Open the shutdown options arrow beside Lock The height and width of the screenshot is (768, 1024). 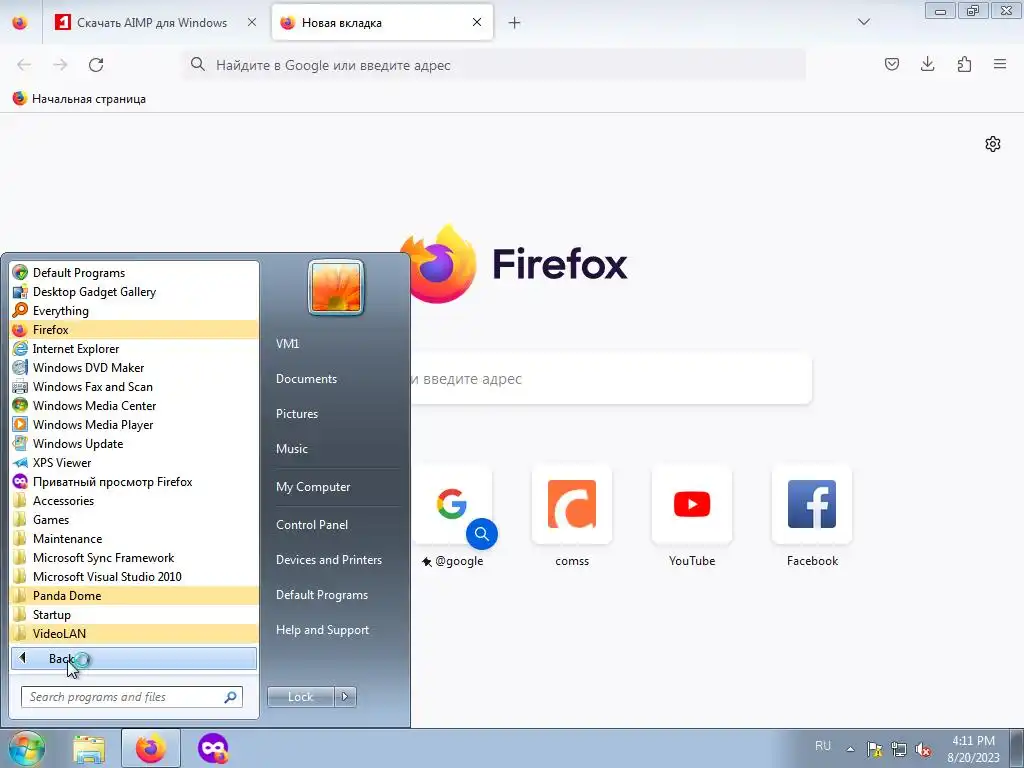[345, 697]
